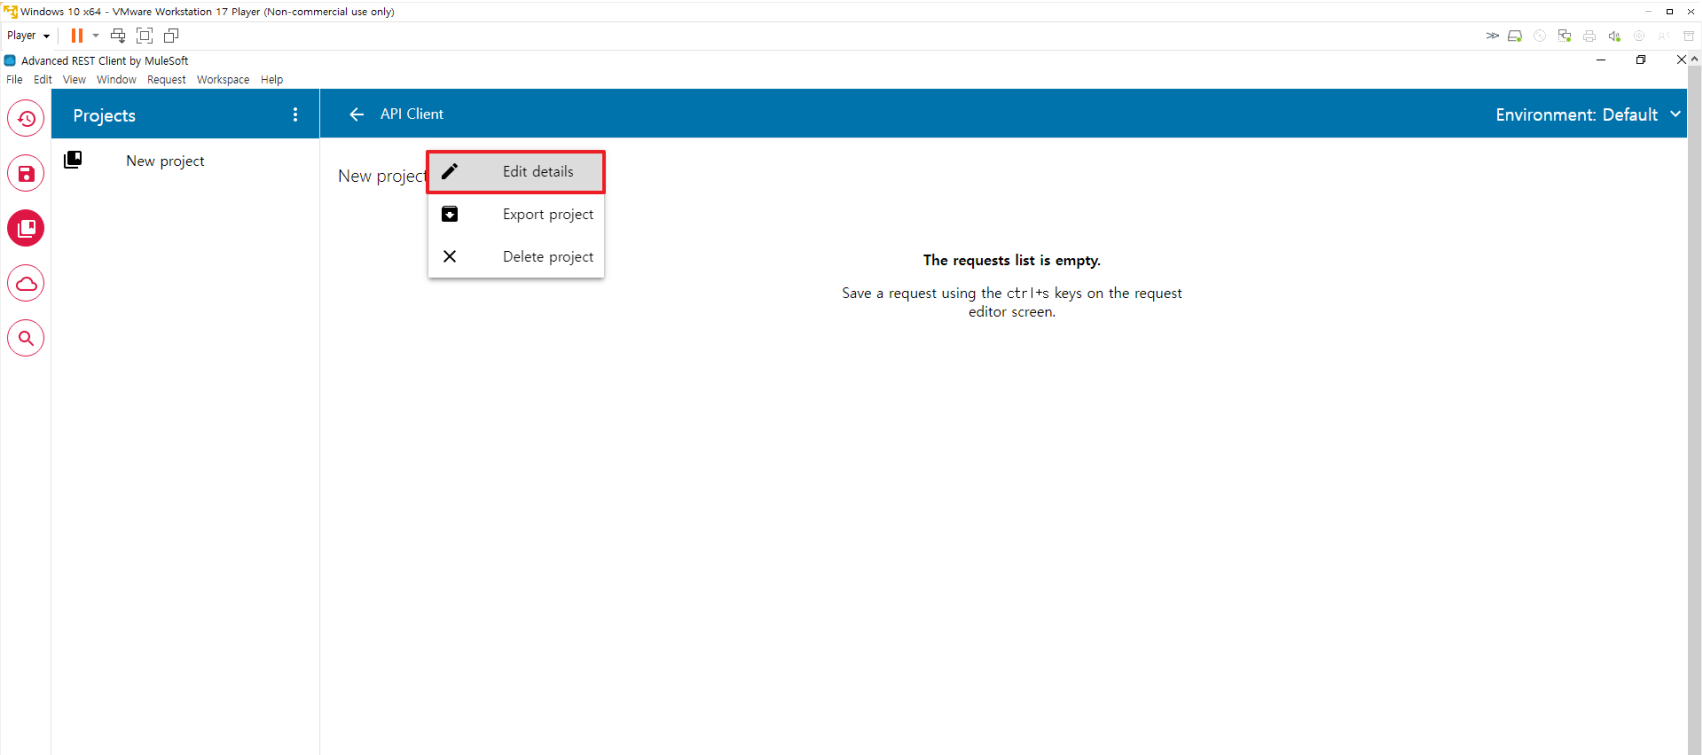This screenshot has width=1702, height=755.
Task: Click the "API Client" header title
Action: pos(412,114)
